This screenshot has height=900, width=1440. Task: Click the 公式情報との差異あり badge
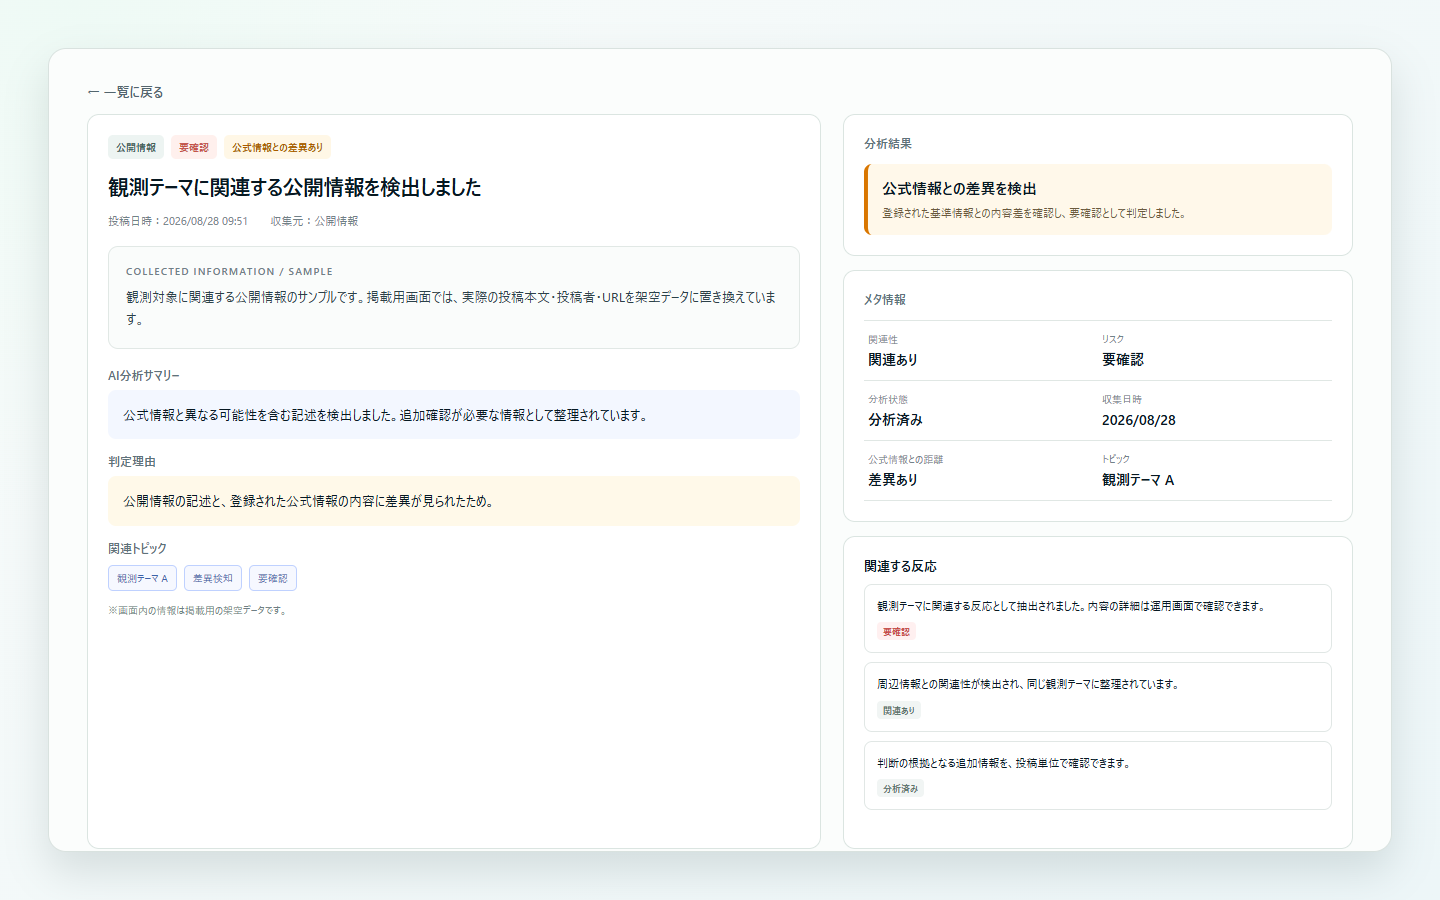pyautogui.click(x=278, y=147)
